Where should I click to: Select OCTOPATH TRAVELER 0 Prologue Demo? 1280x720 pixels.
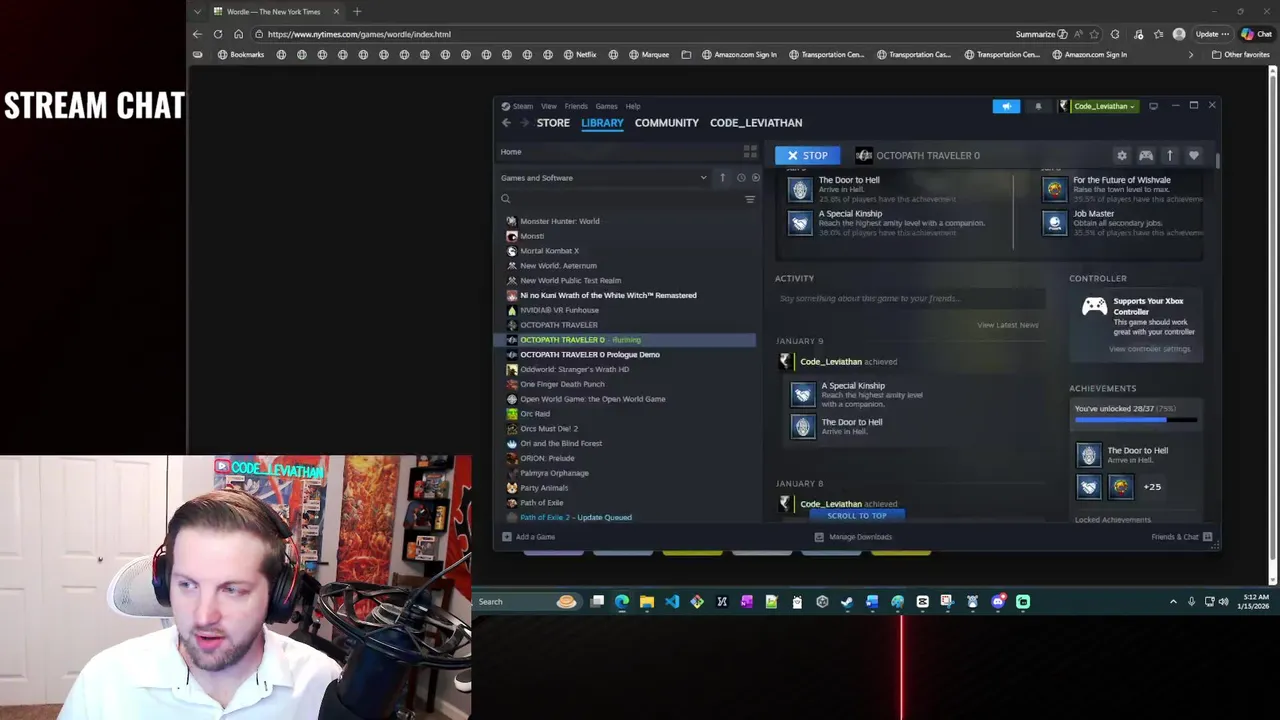click(x=590, y=354)
